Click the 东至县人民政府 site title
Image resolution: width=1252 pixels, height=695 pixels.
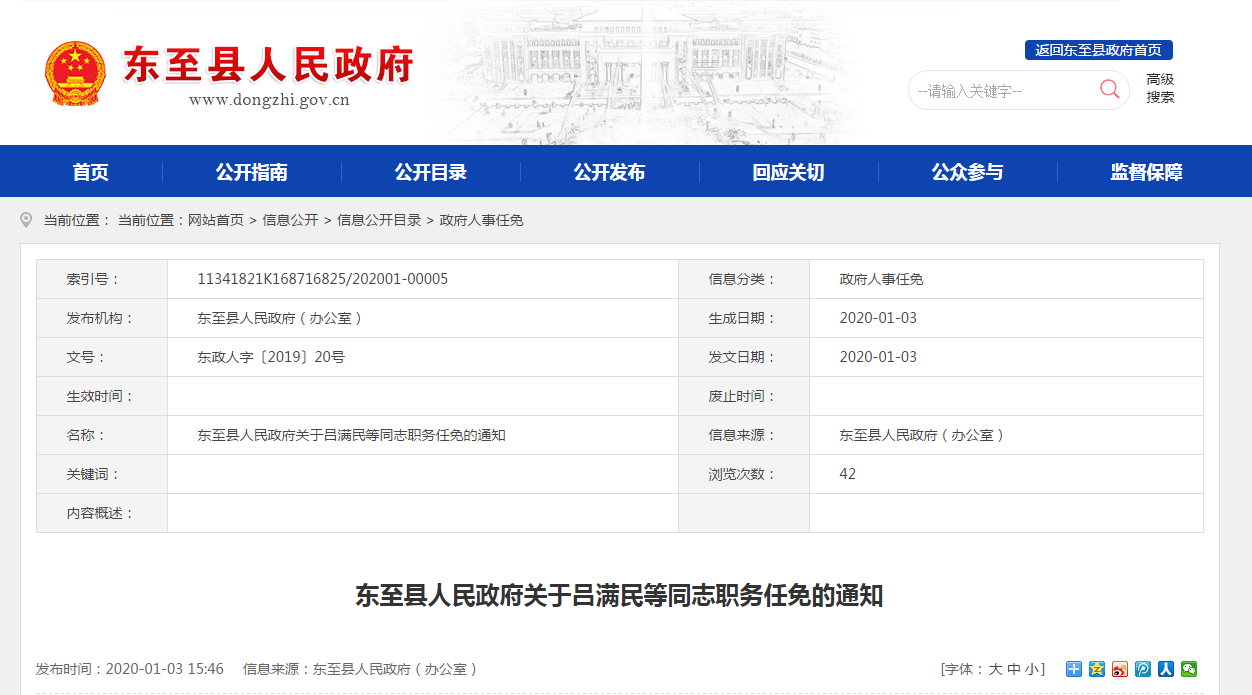pyautogui.click(x=269, y=65)
